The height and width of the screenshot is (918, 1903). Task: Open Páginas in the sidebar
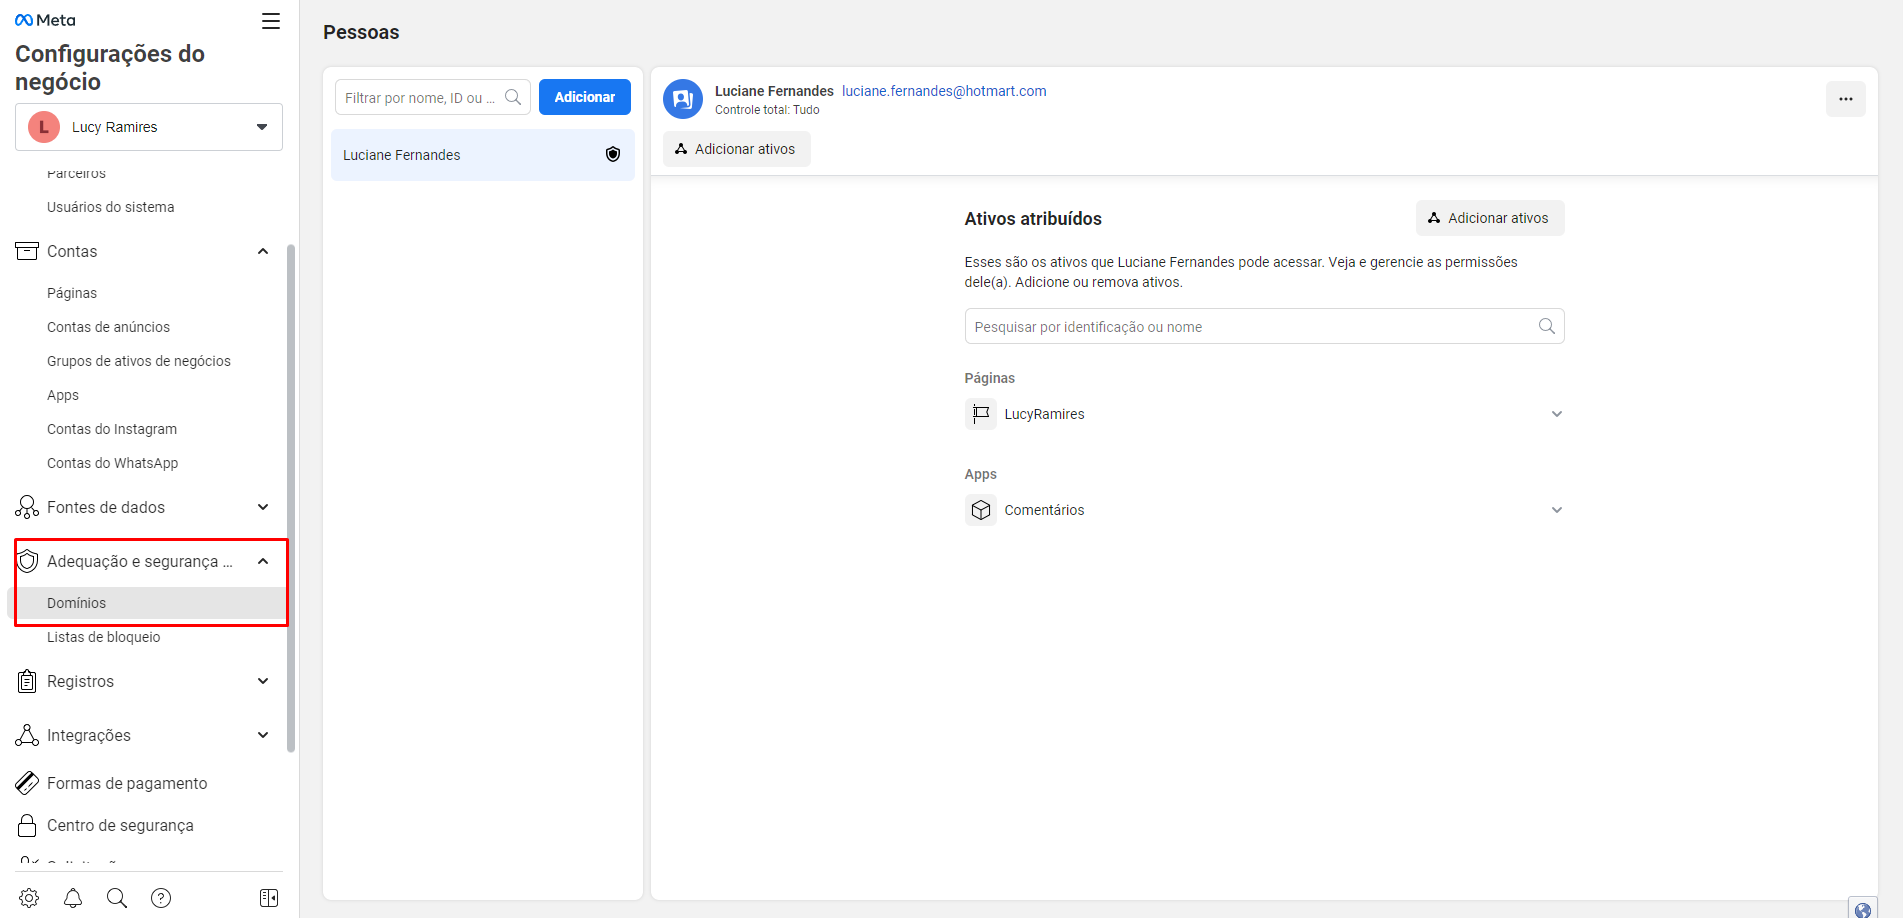point(72,293)
